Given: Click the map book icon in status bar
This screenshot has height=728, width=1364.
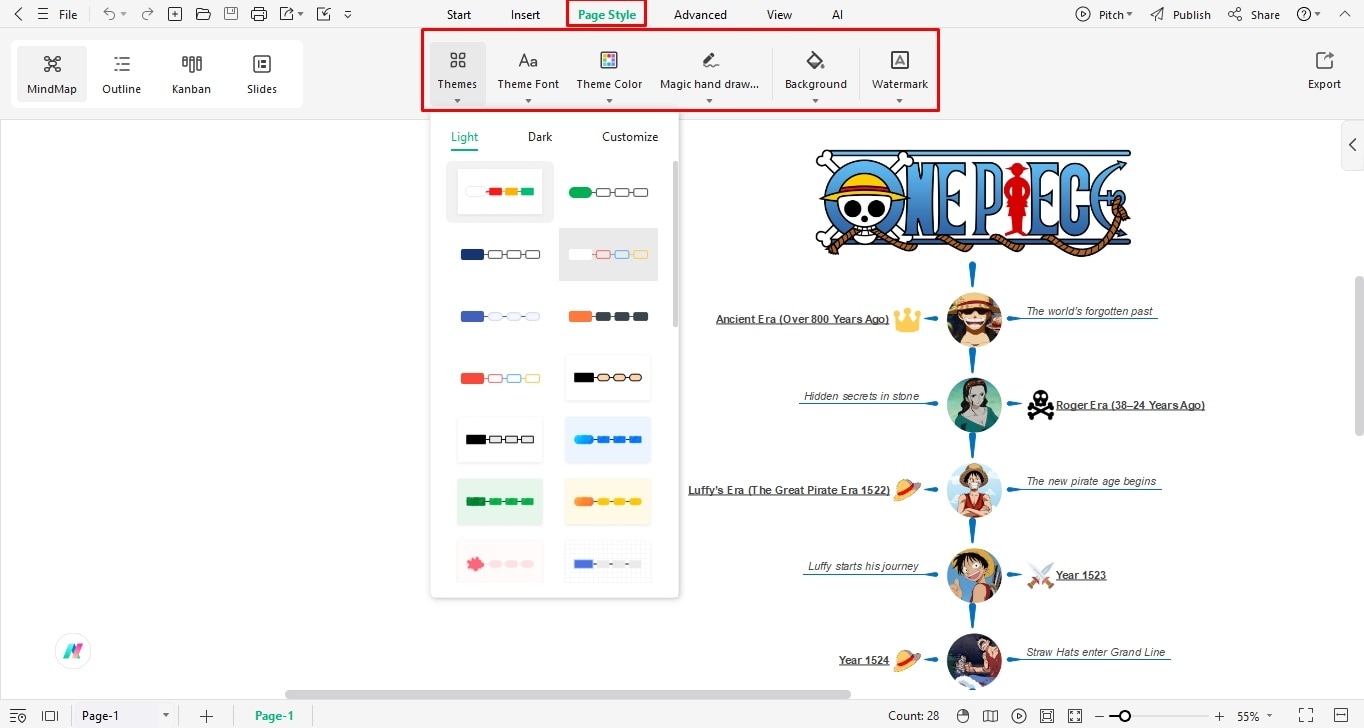Looking at the screenshot, I should pyautogui.click(x=991, y=716).
